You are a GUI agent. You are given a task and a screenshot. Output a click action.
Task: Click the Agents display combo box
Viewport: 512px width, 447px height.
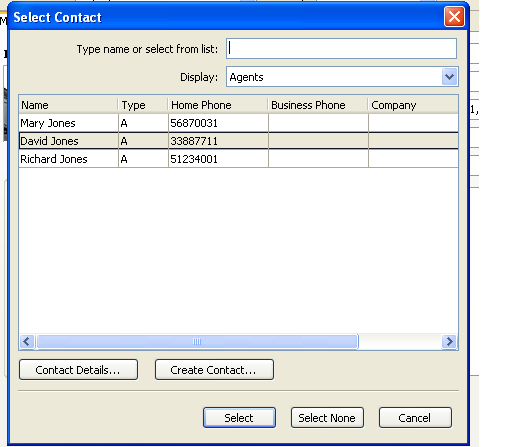(342, 77)
